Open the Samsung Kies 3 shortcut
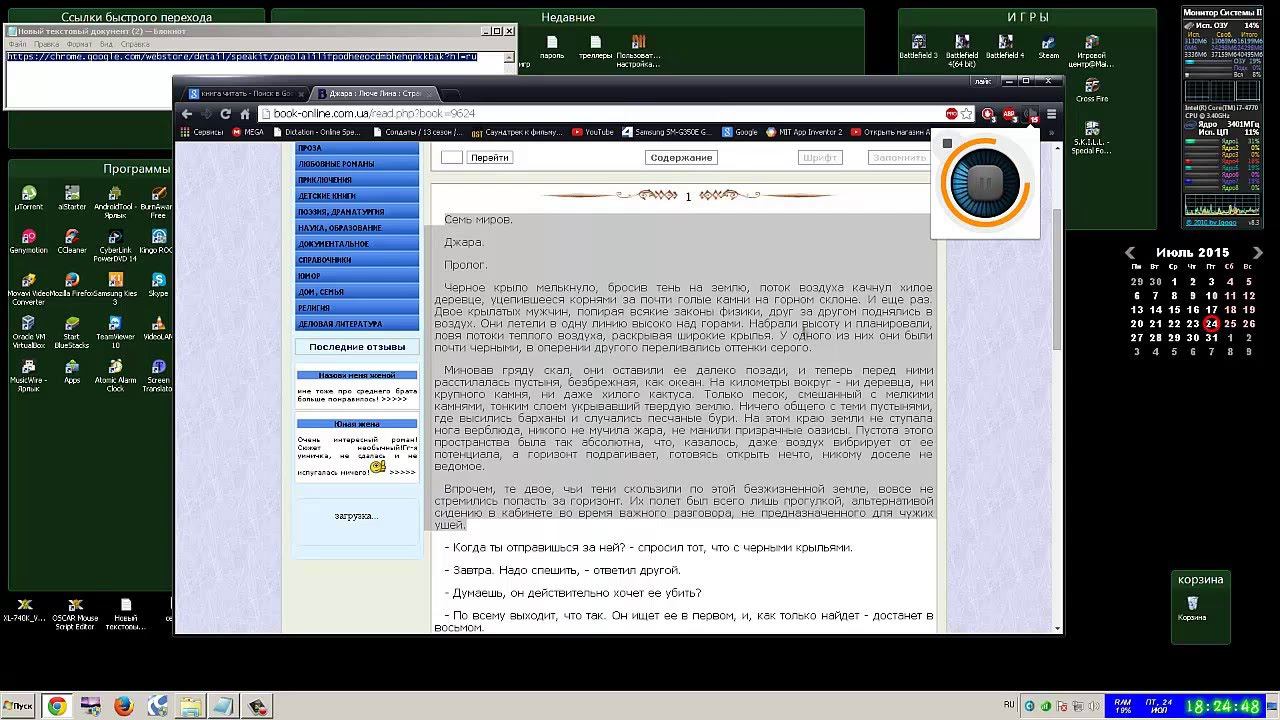Viewport: 1280px width, 720px height. tap(115, 286)
